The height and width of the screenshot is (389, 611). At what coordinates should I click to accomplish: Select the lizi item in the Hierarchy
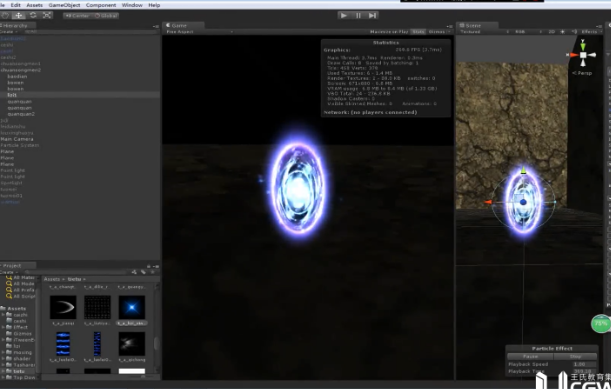coord(12,95)
